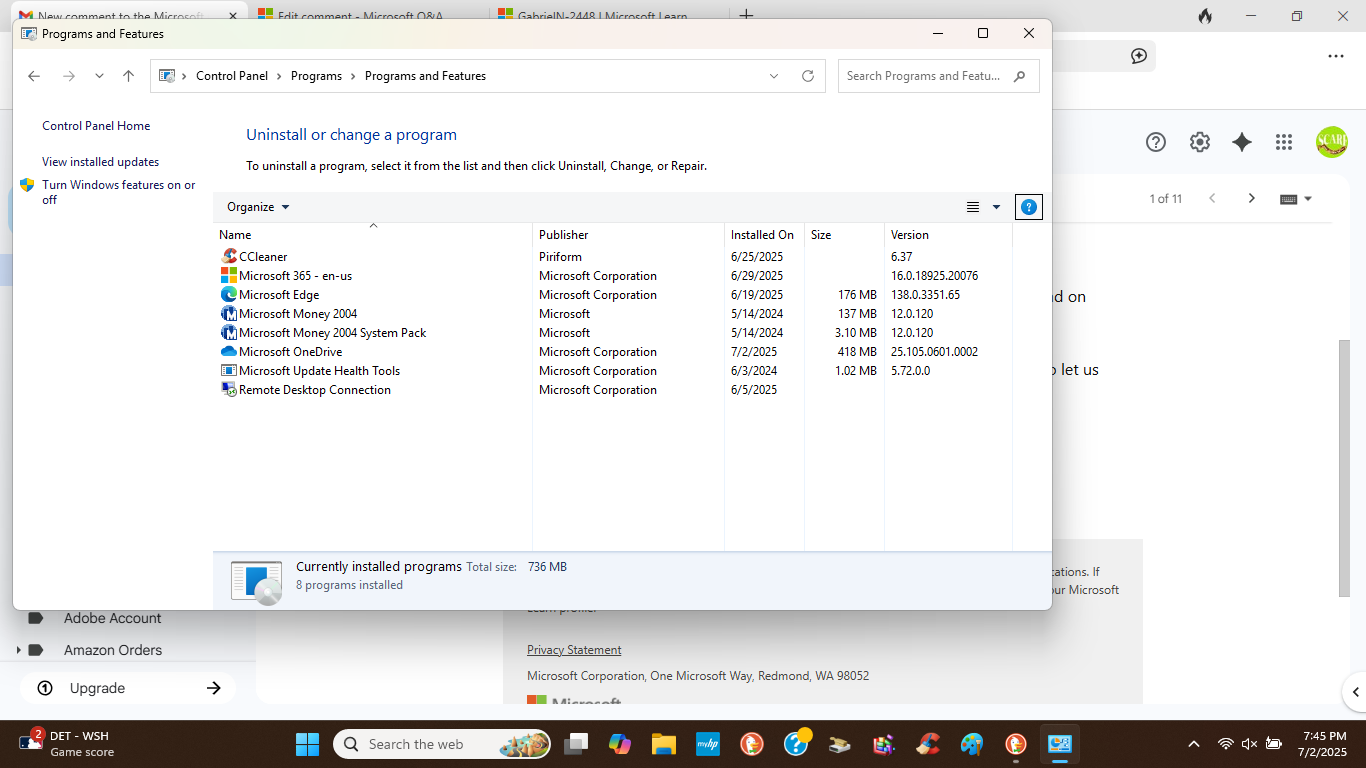Screen dimensions: 1366x768
Task: Go up one level with the up arrow
Action: (128, 76)
